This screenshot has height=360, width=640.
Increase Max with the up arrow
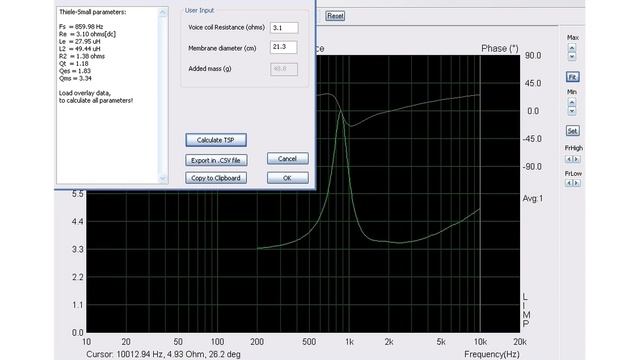572,48
